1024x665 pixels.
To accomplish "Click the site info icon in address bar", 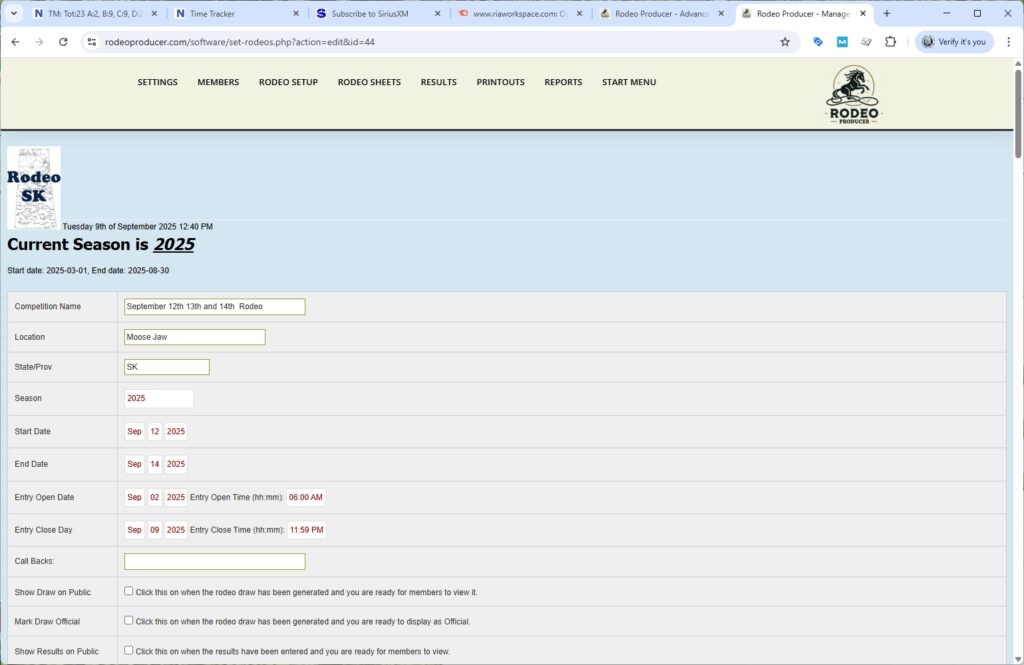I will (91, 42).
